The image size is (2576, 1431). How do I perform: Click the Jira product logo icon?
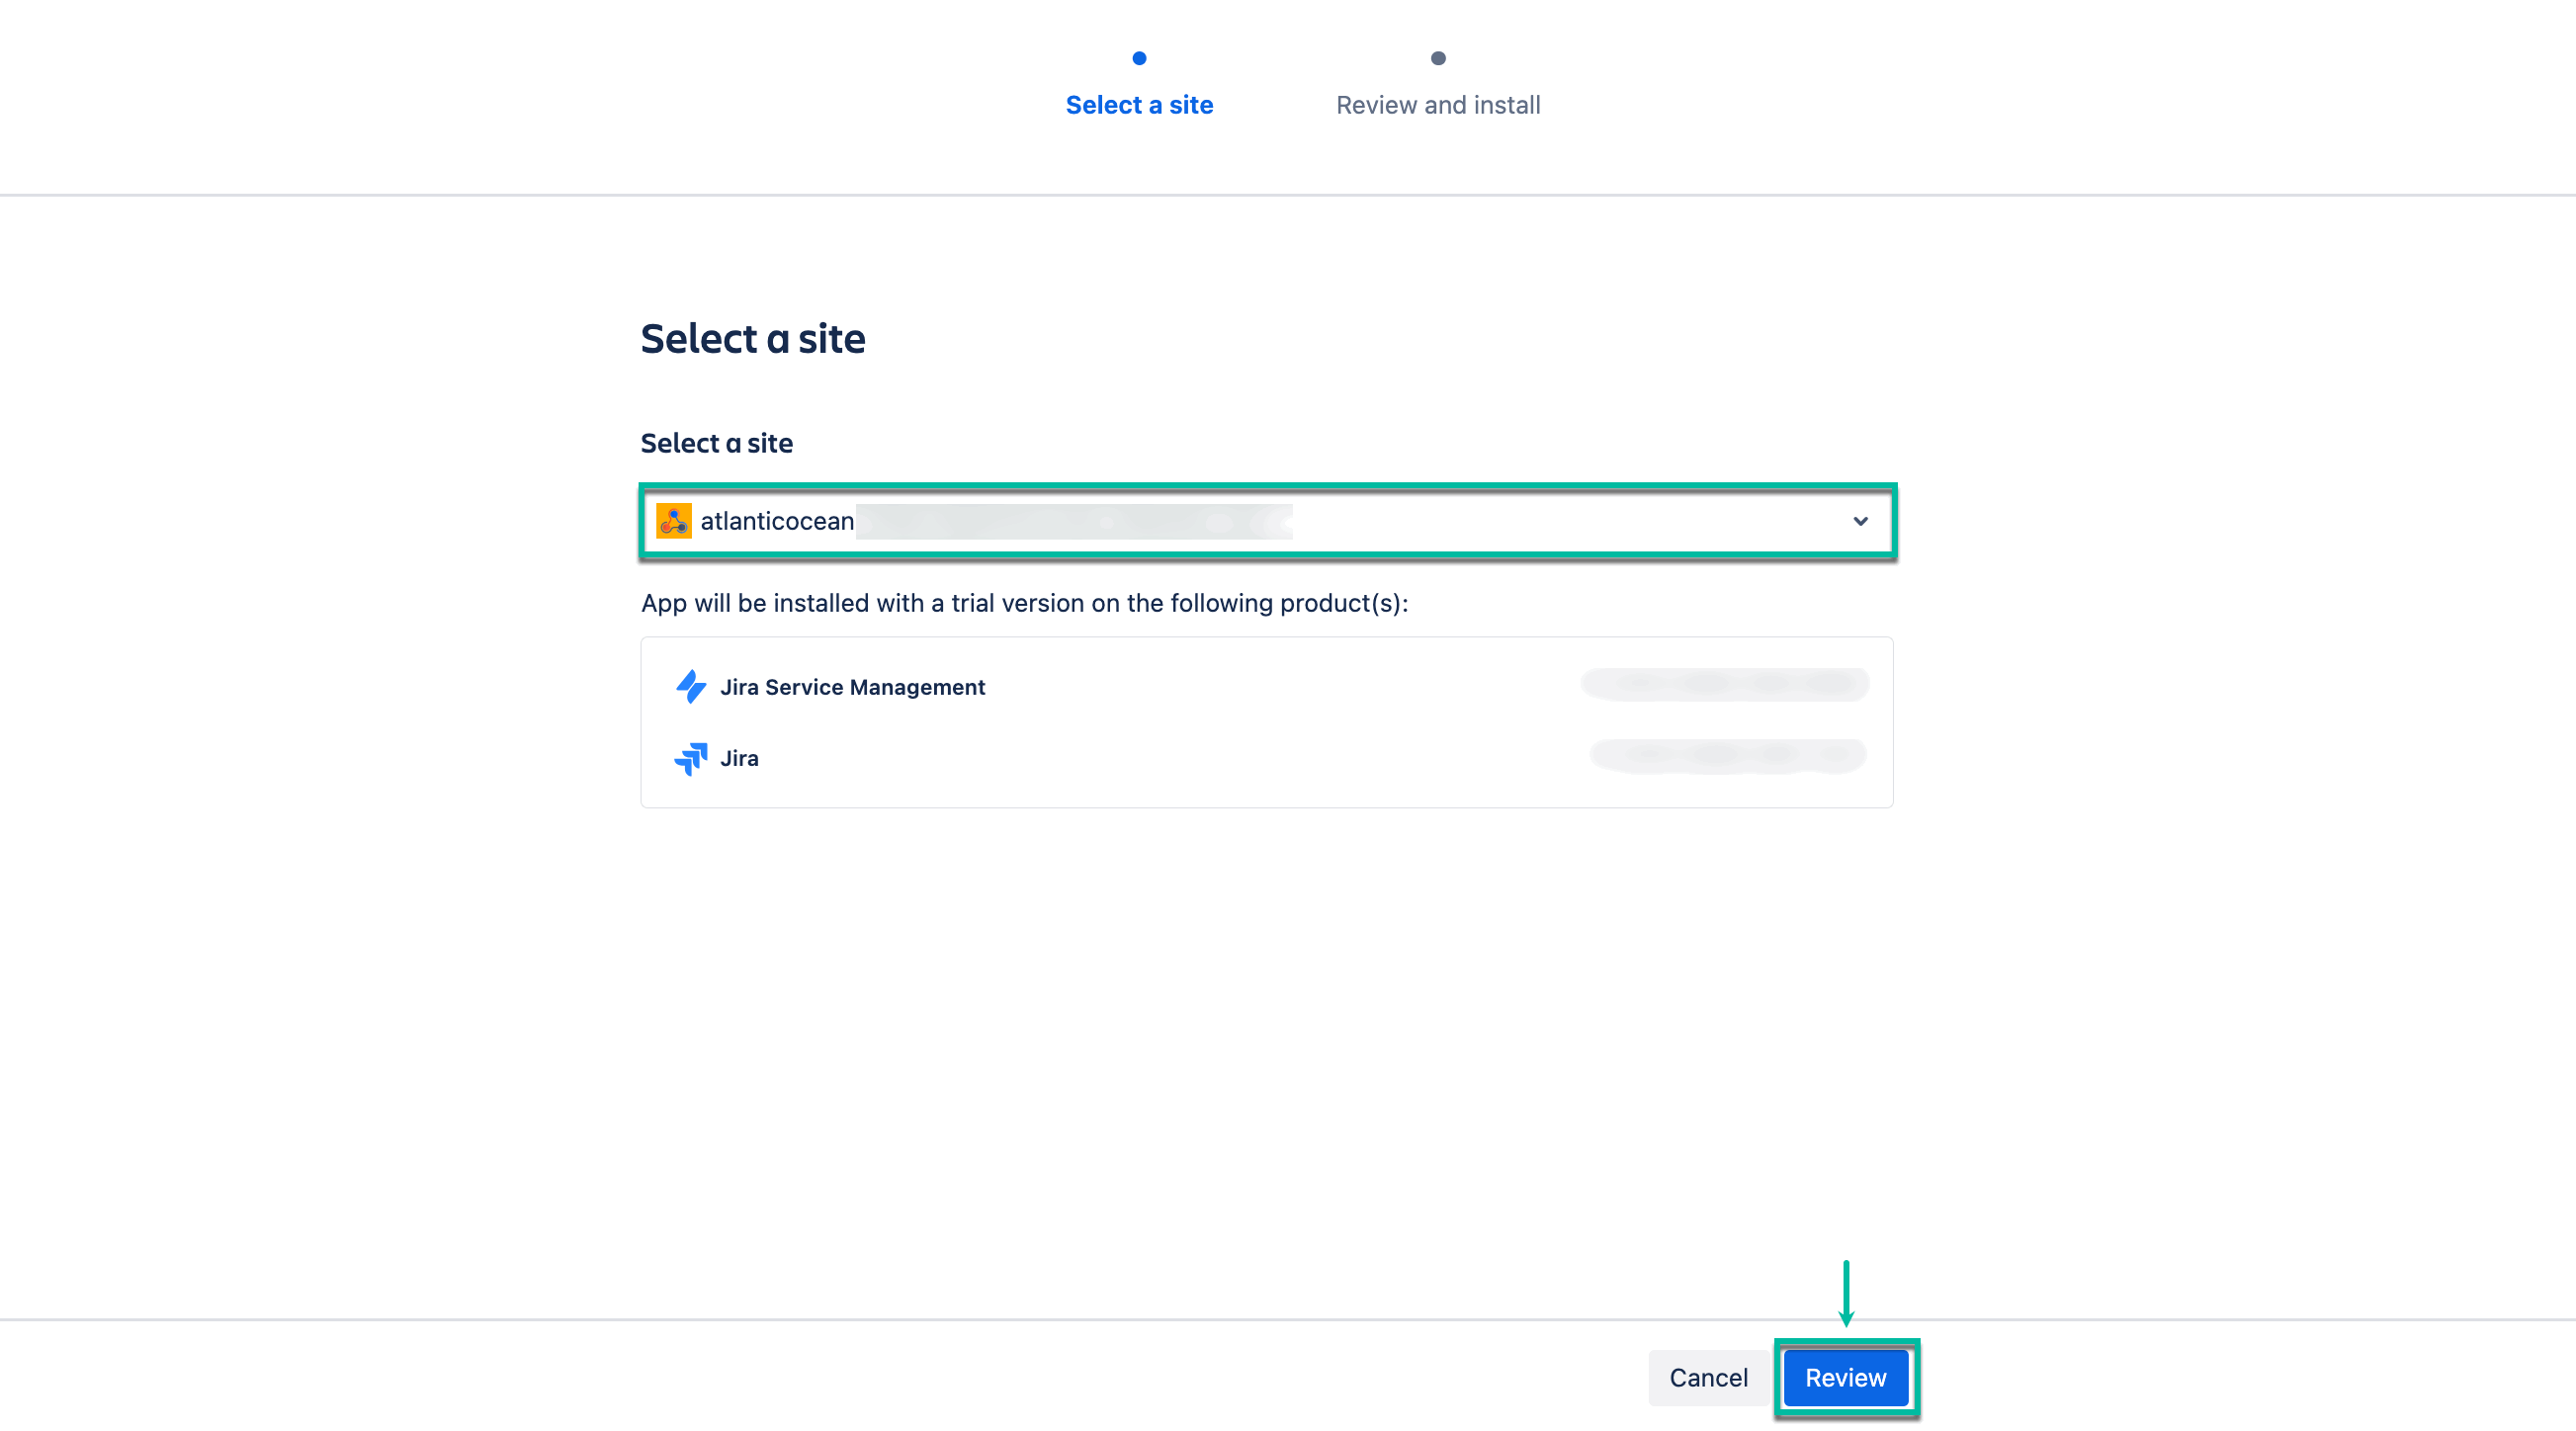pos(690,758)
